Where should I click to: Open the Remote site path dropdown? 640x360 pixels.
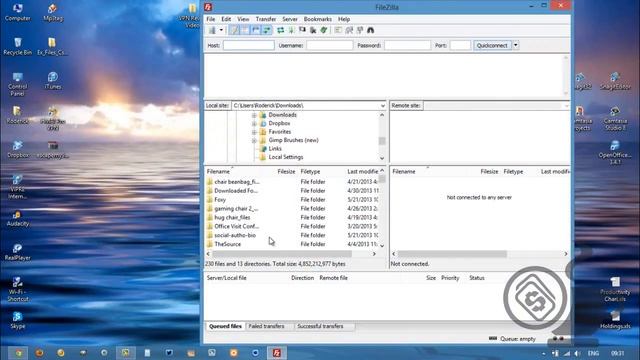tap(567, 106)
